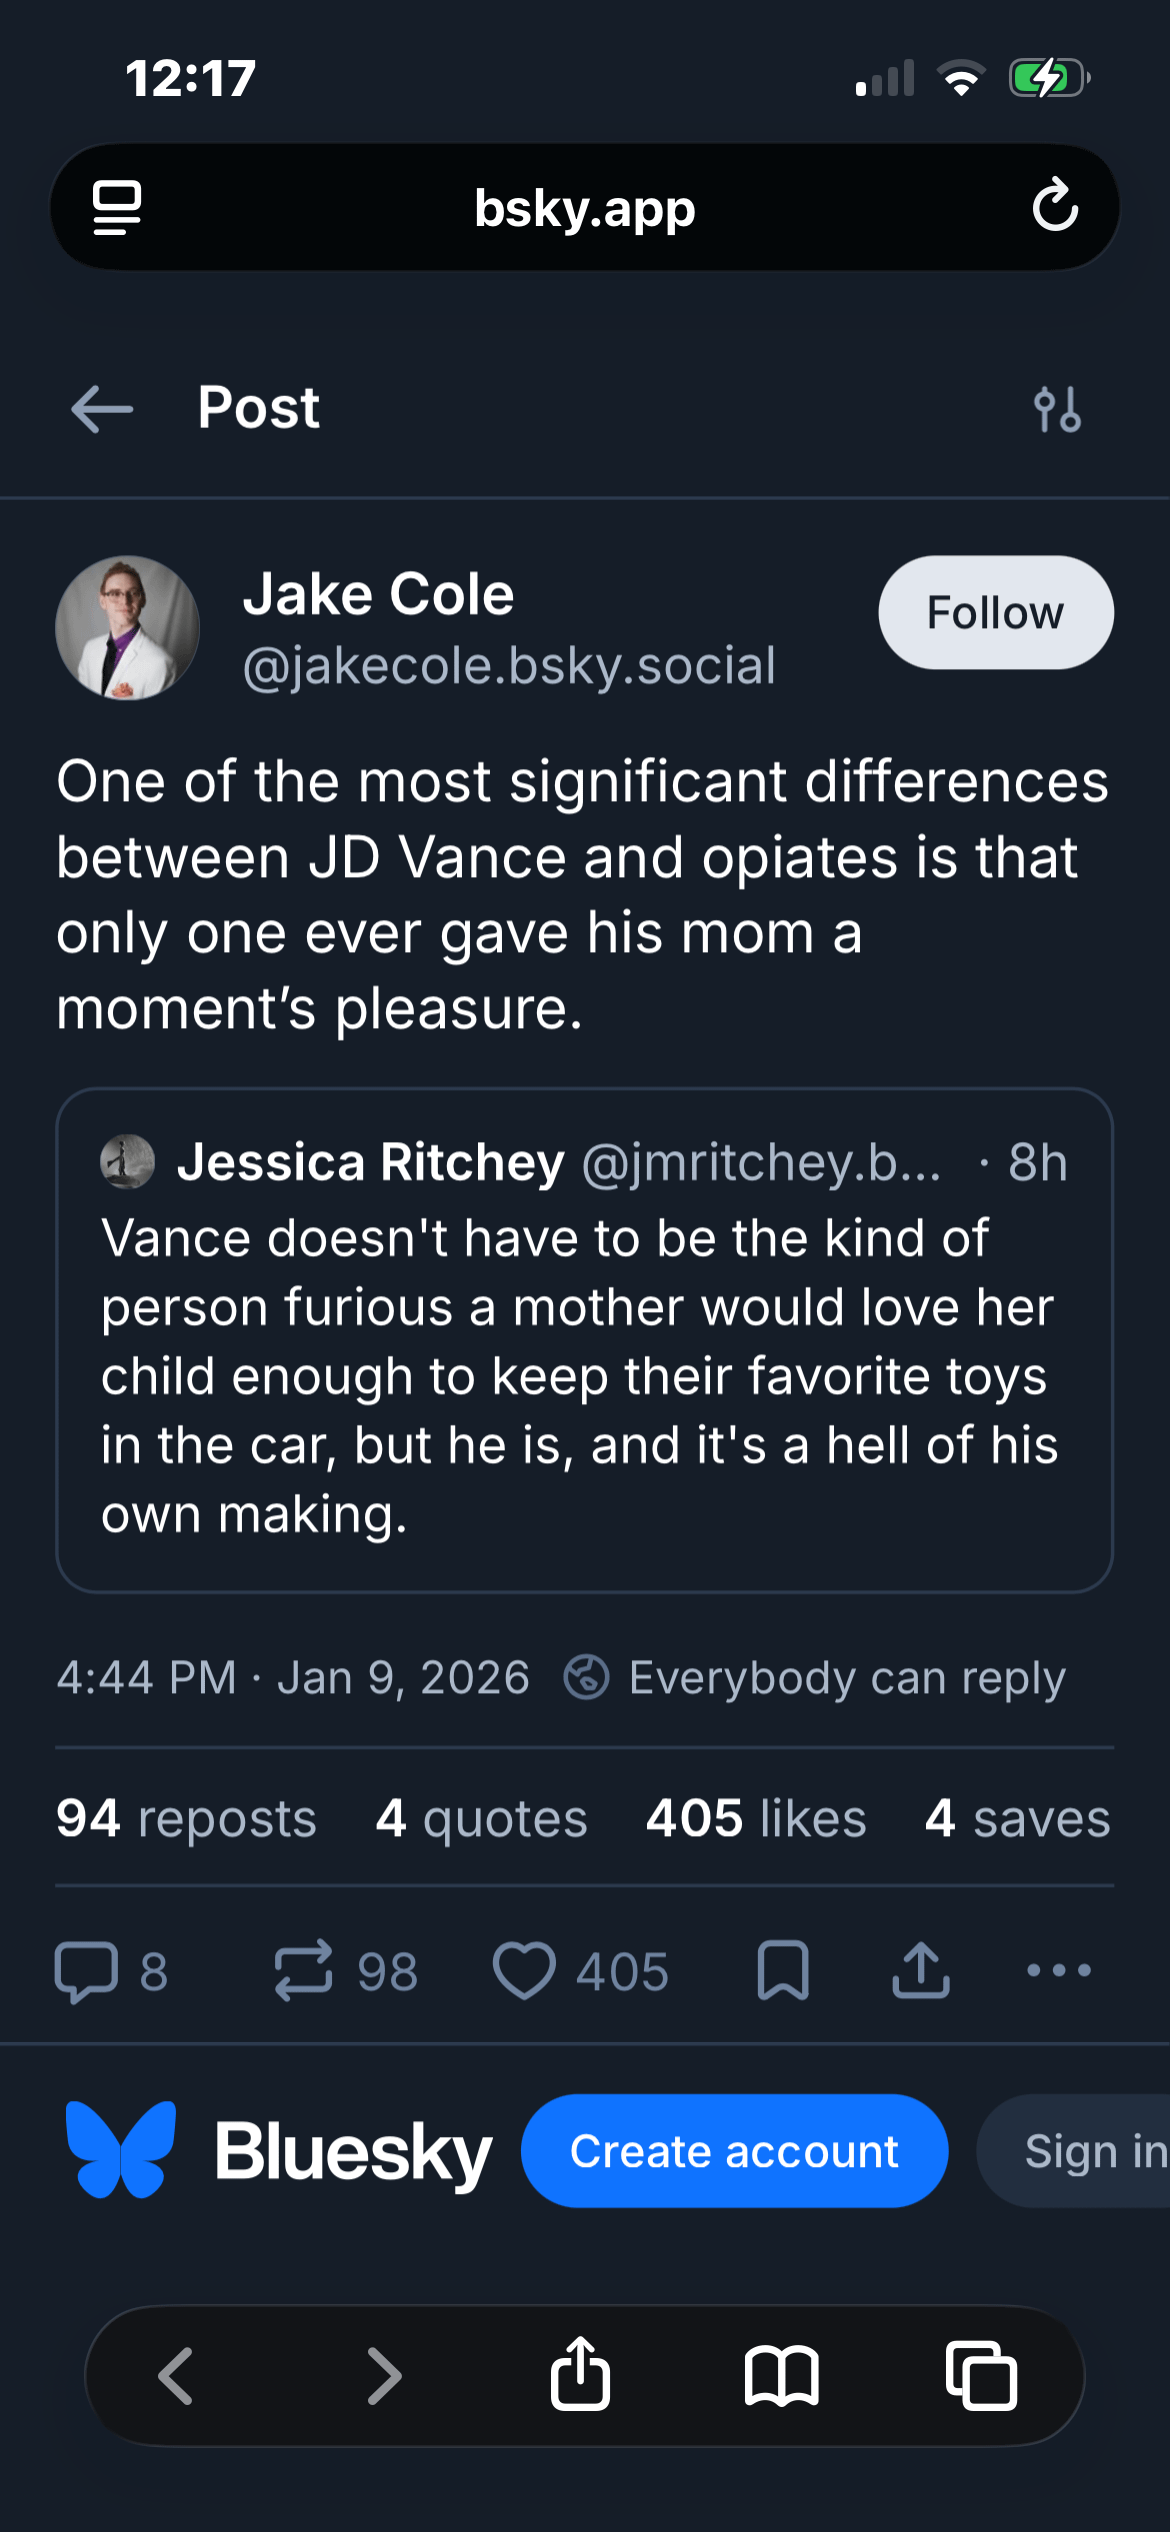Open the page menu icon in address bar
The image size is (1170, 2532).
point(117,208)
